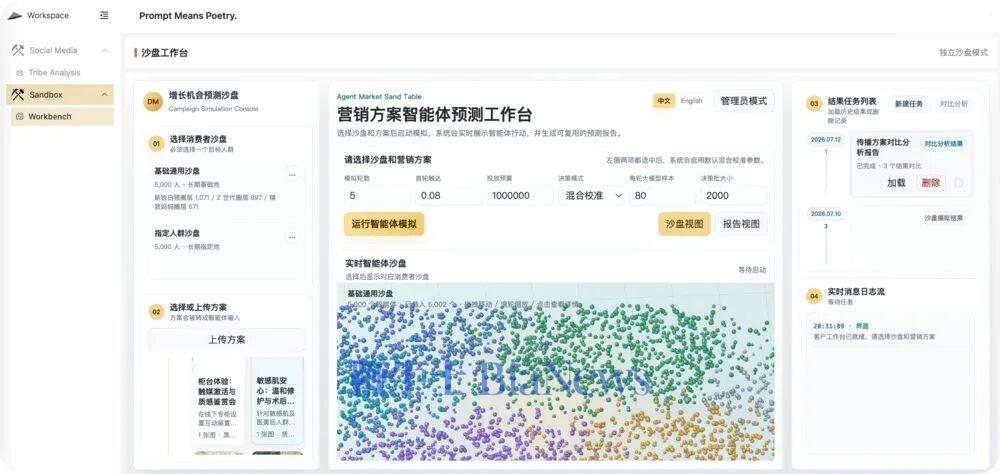
Task: Click the 2026.07.12 timeline date
Action: click(x=826, y=139)
